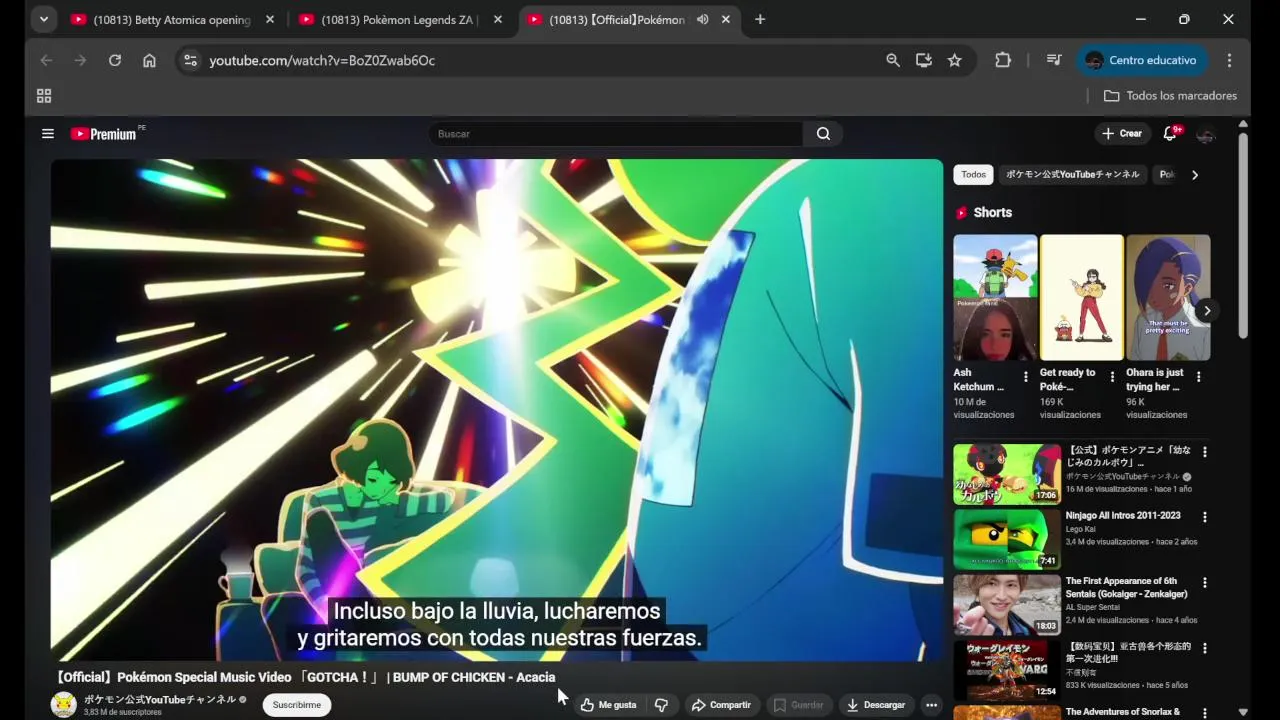Open the YouTube guide hamburger menu

(47, 133)
